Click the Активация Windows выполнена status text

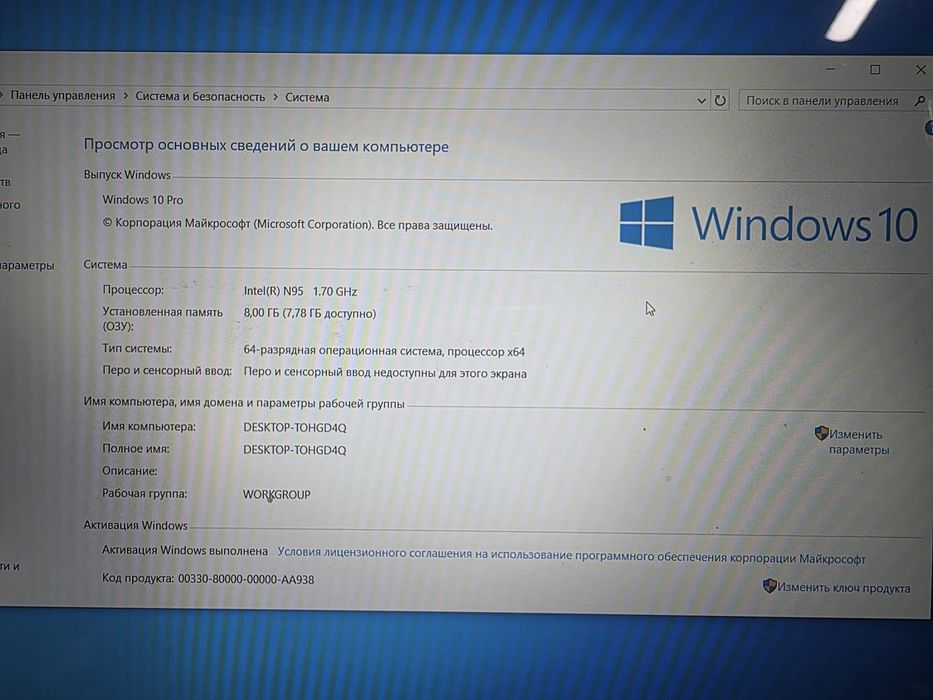click(x=185, y=551)
